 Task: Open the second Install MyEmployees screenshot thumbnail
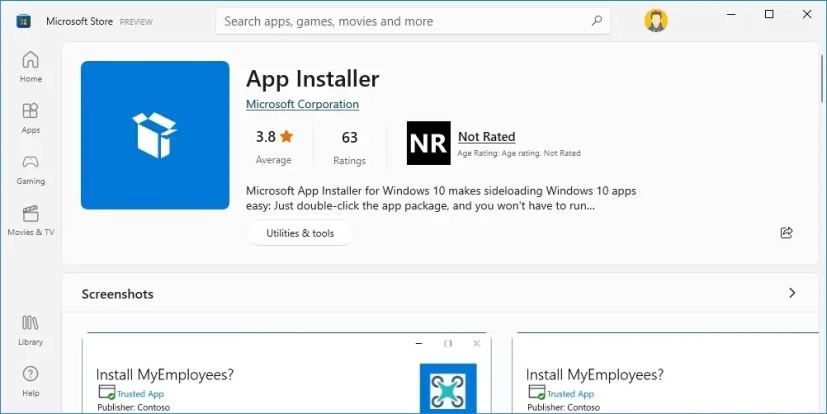[x=665, y=372]
